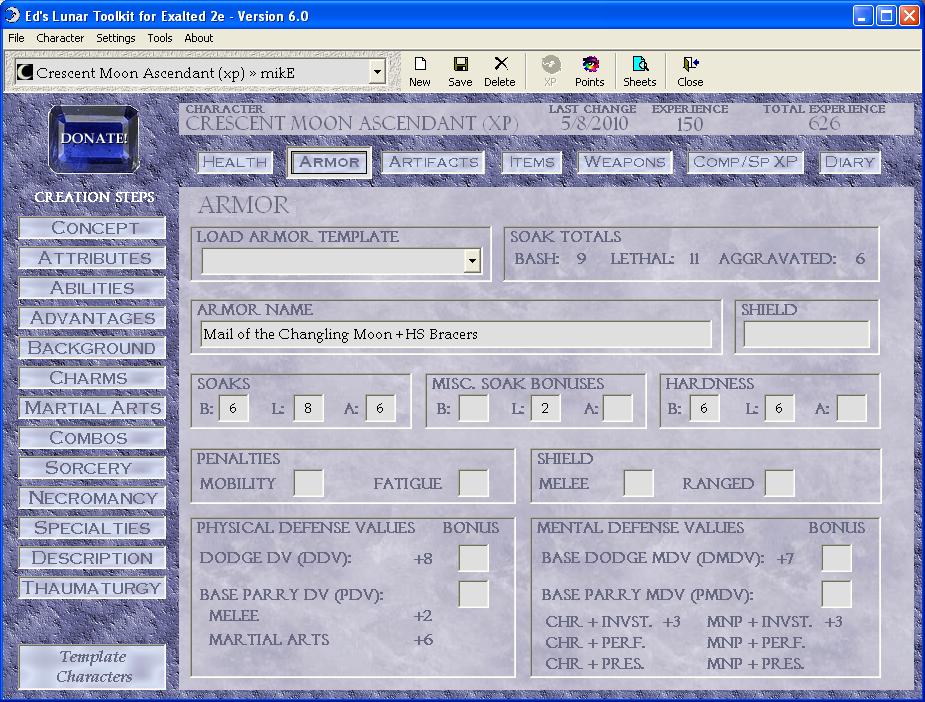Go to the Advantages creation step
The image size is (925, 702).
(x=92, y=318)
